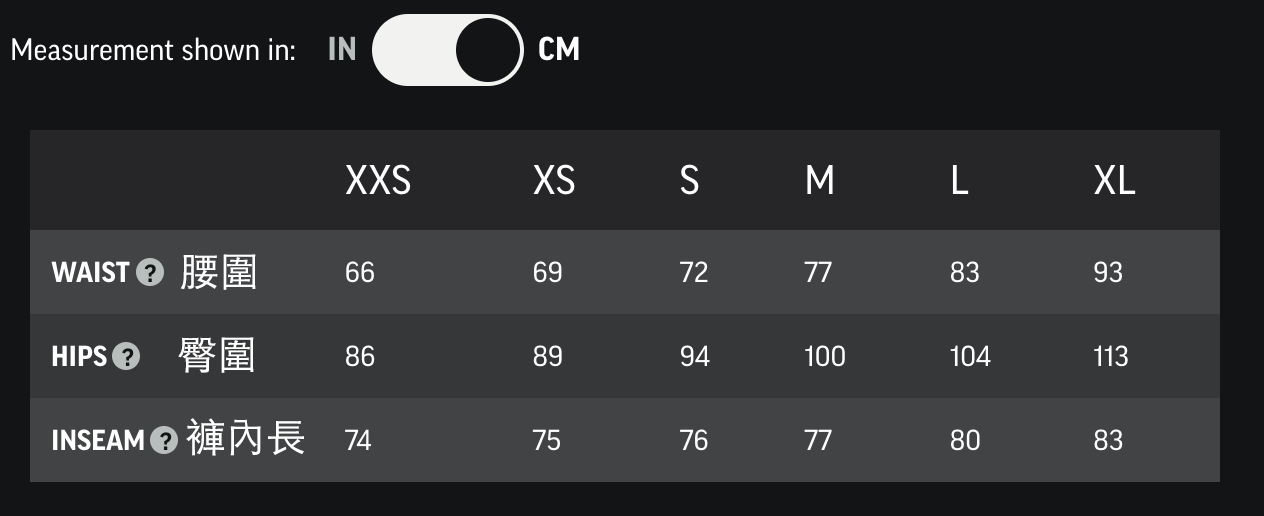Viewport: 1264px width, 516px height.
Task: Select the XL waist value 93
Action: [x=1108, y=272]
